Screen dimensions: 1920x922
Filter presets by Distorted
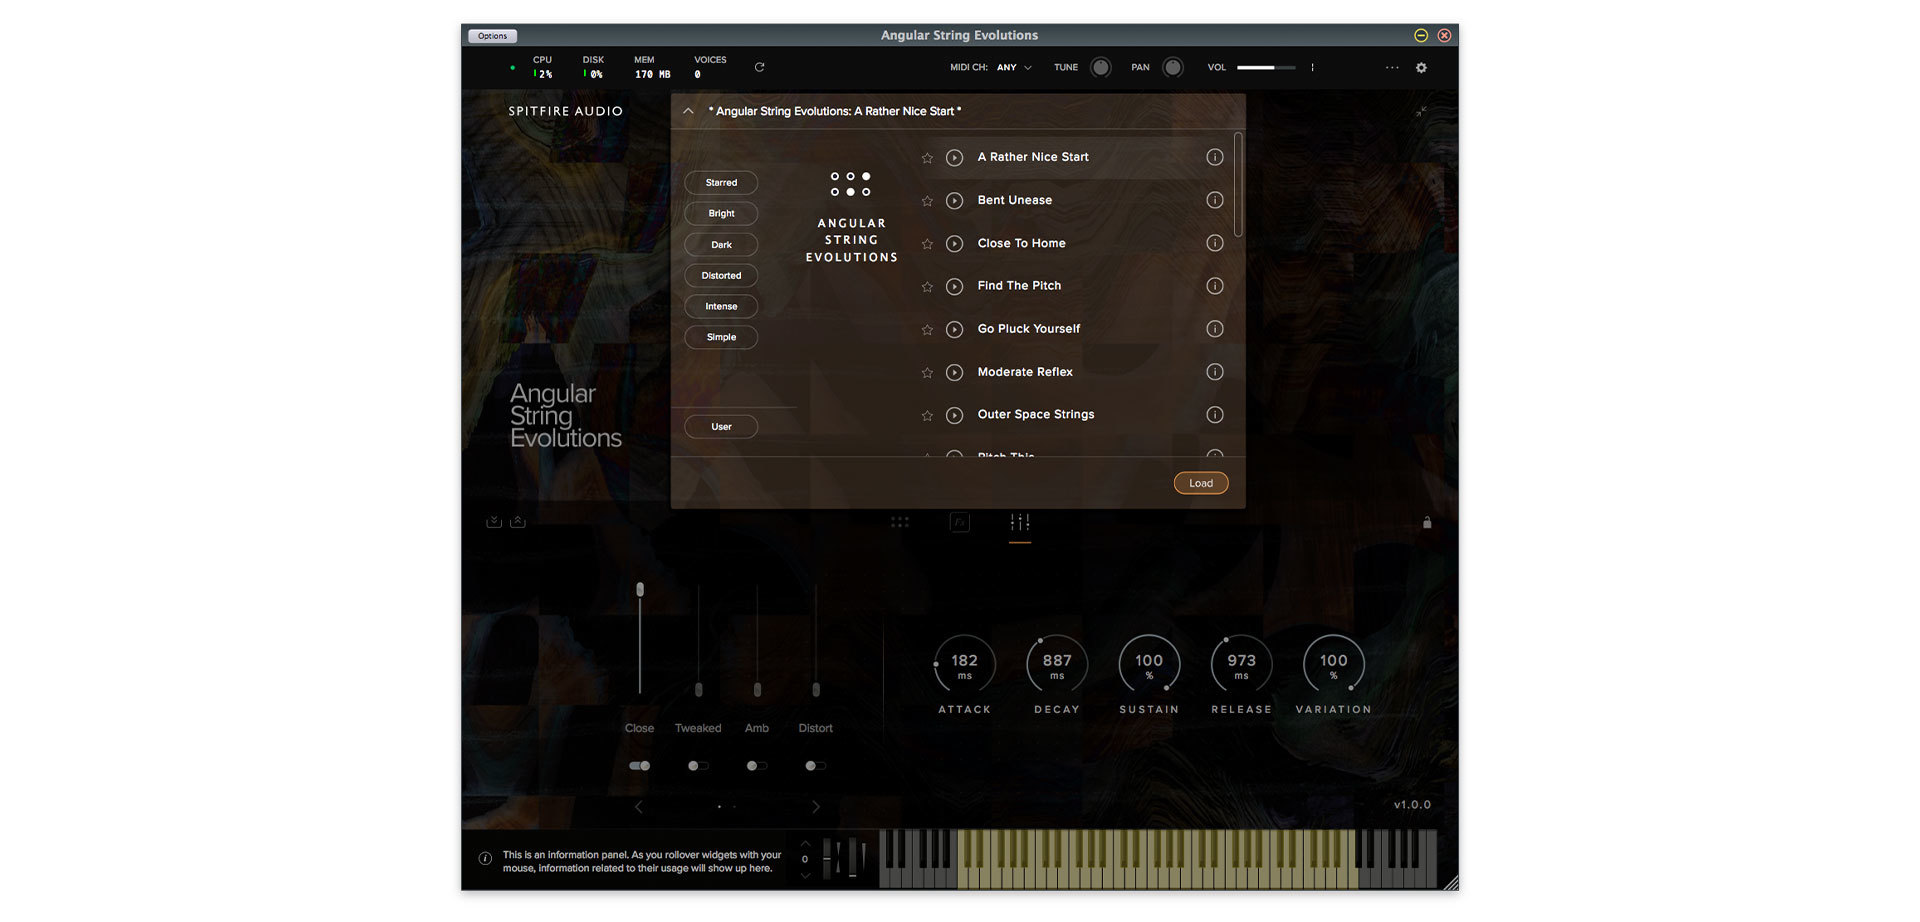click(721, 276)
